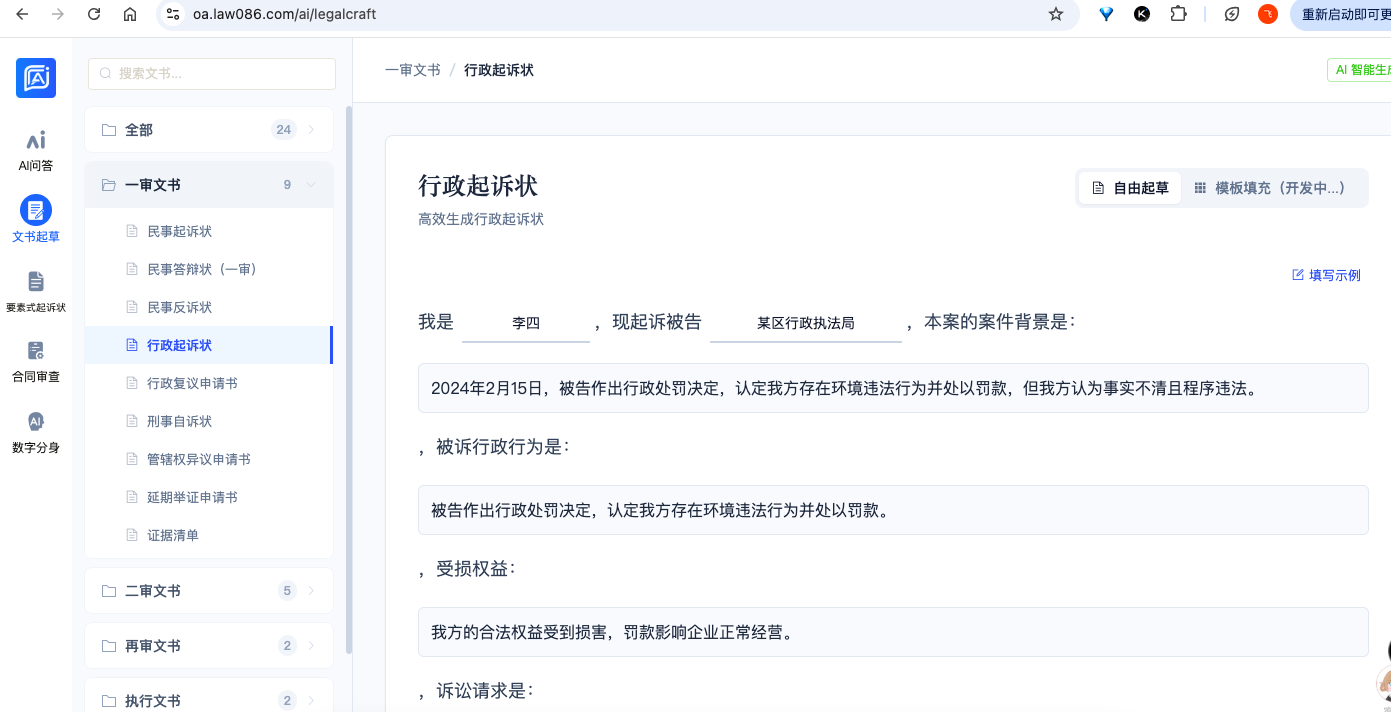
Task: Switch to 模板填充（开发中...）tab
Action: 1270,188
